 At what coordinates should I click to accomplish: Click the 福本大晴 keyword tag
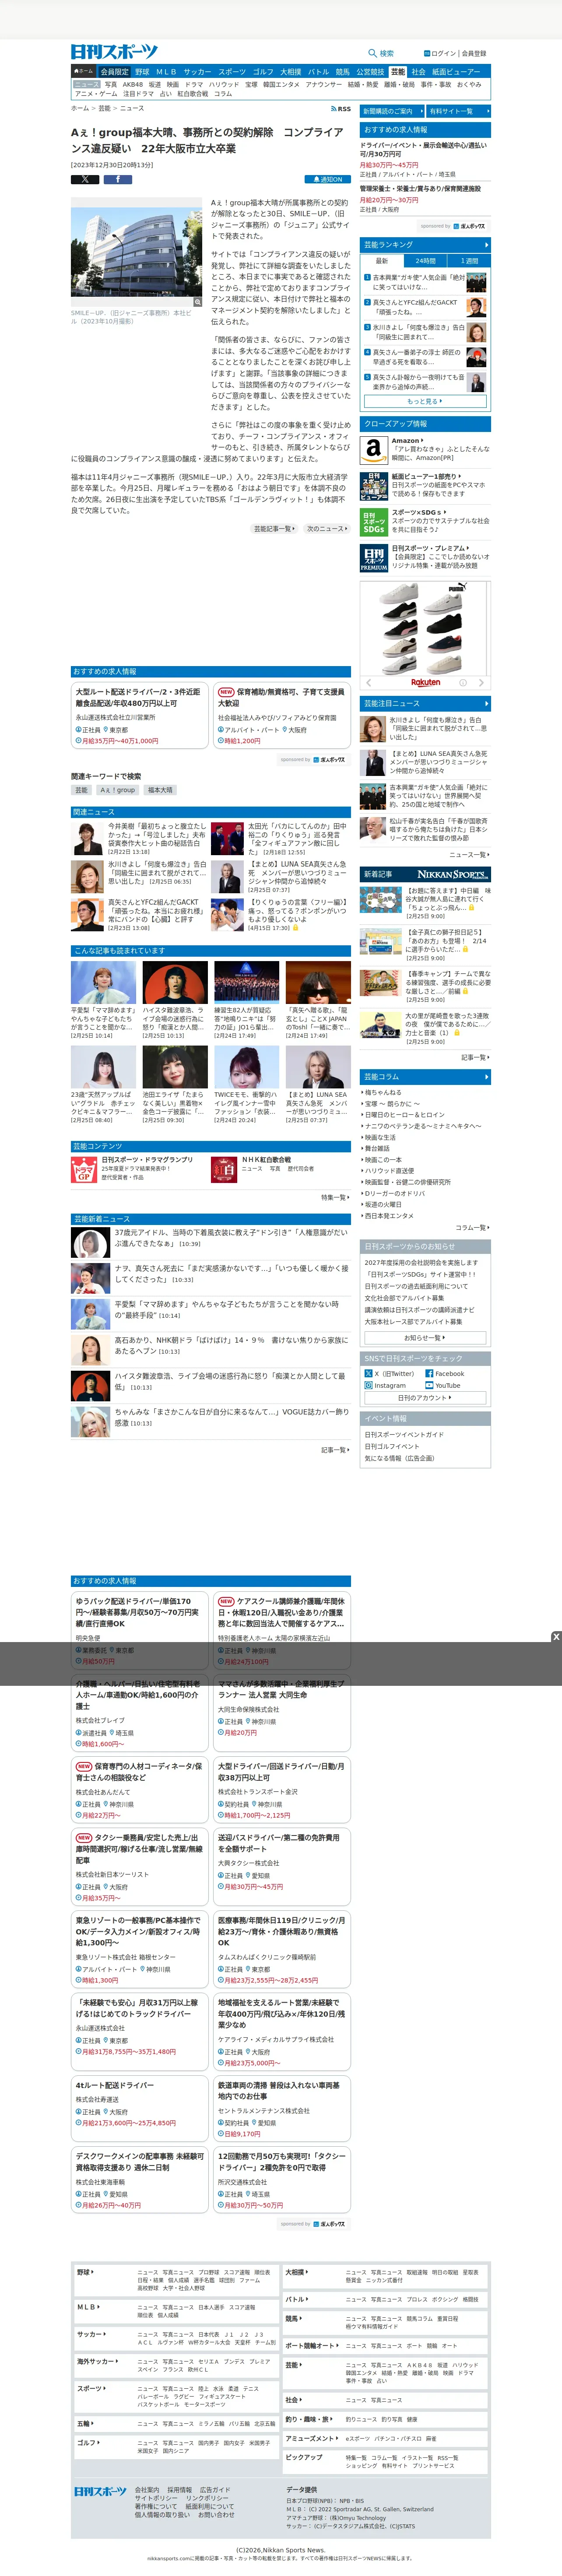click(161, 790)
